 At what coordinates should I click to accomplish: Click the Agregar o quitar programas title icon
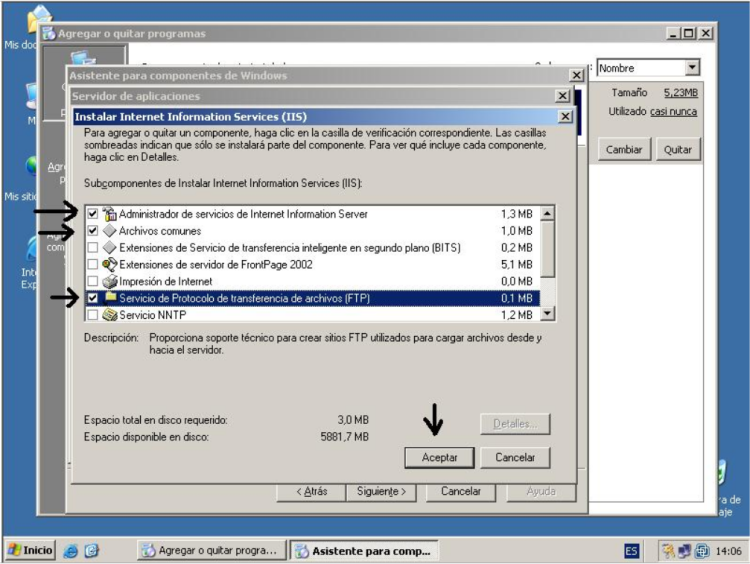pyautogui.click(x=48, y=33)
